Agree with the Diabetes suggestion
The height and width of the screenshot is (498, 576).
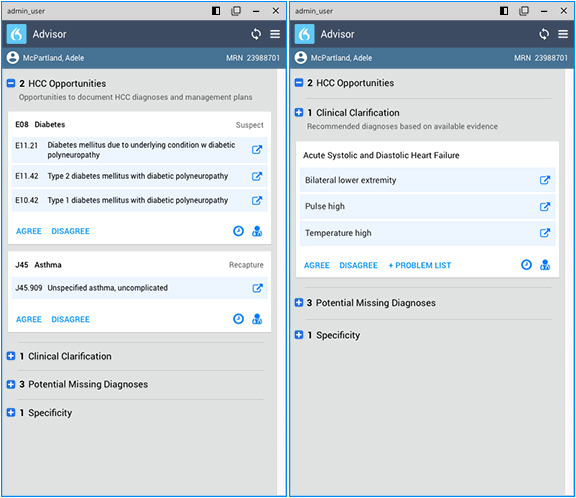point(29,231)
